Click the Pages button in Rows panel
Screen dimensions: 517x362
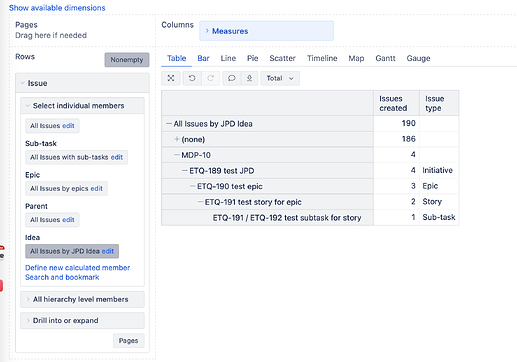128,341
